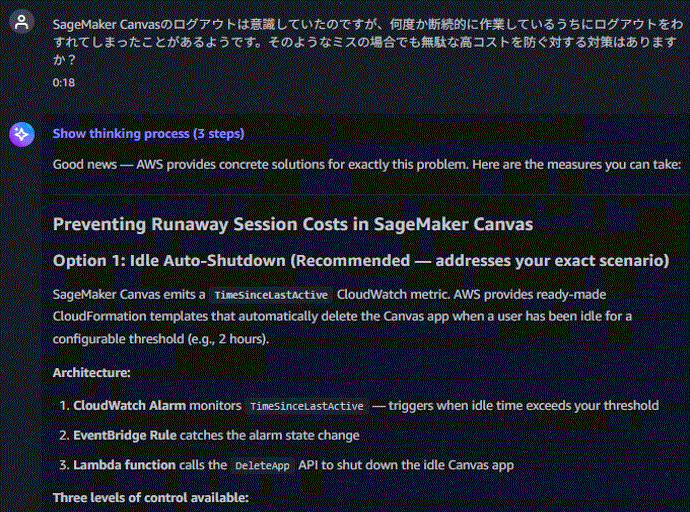Click Three levels of control available text
This screenshot has width=690, height=512.
[150, 497]
